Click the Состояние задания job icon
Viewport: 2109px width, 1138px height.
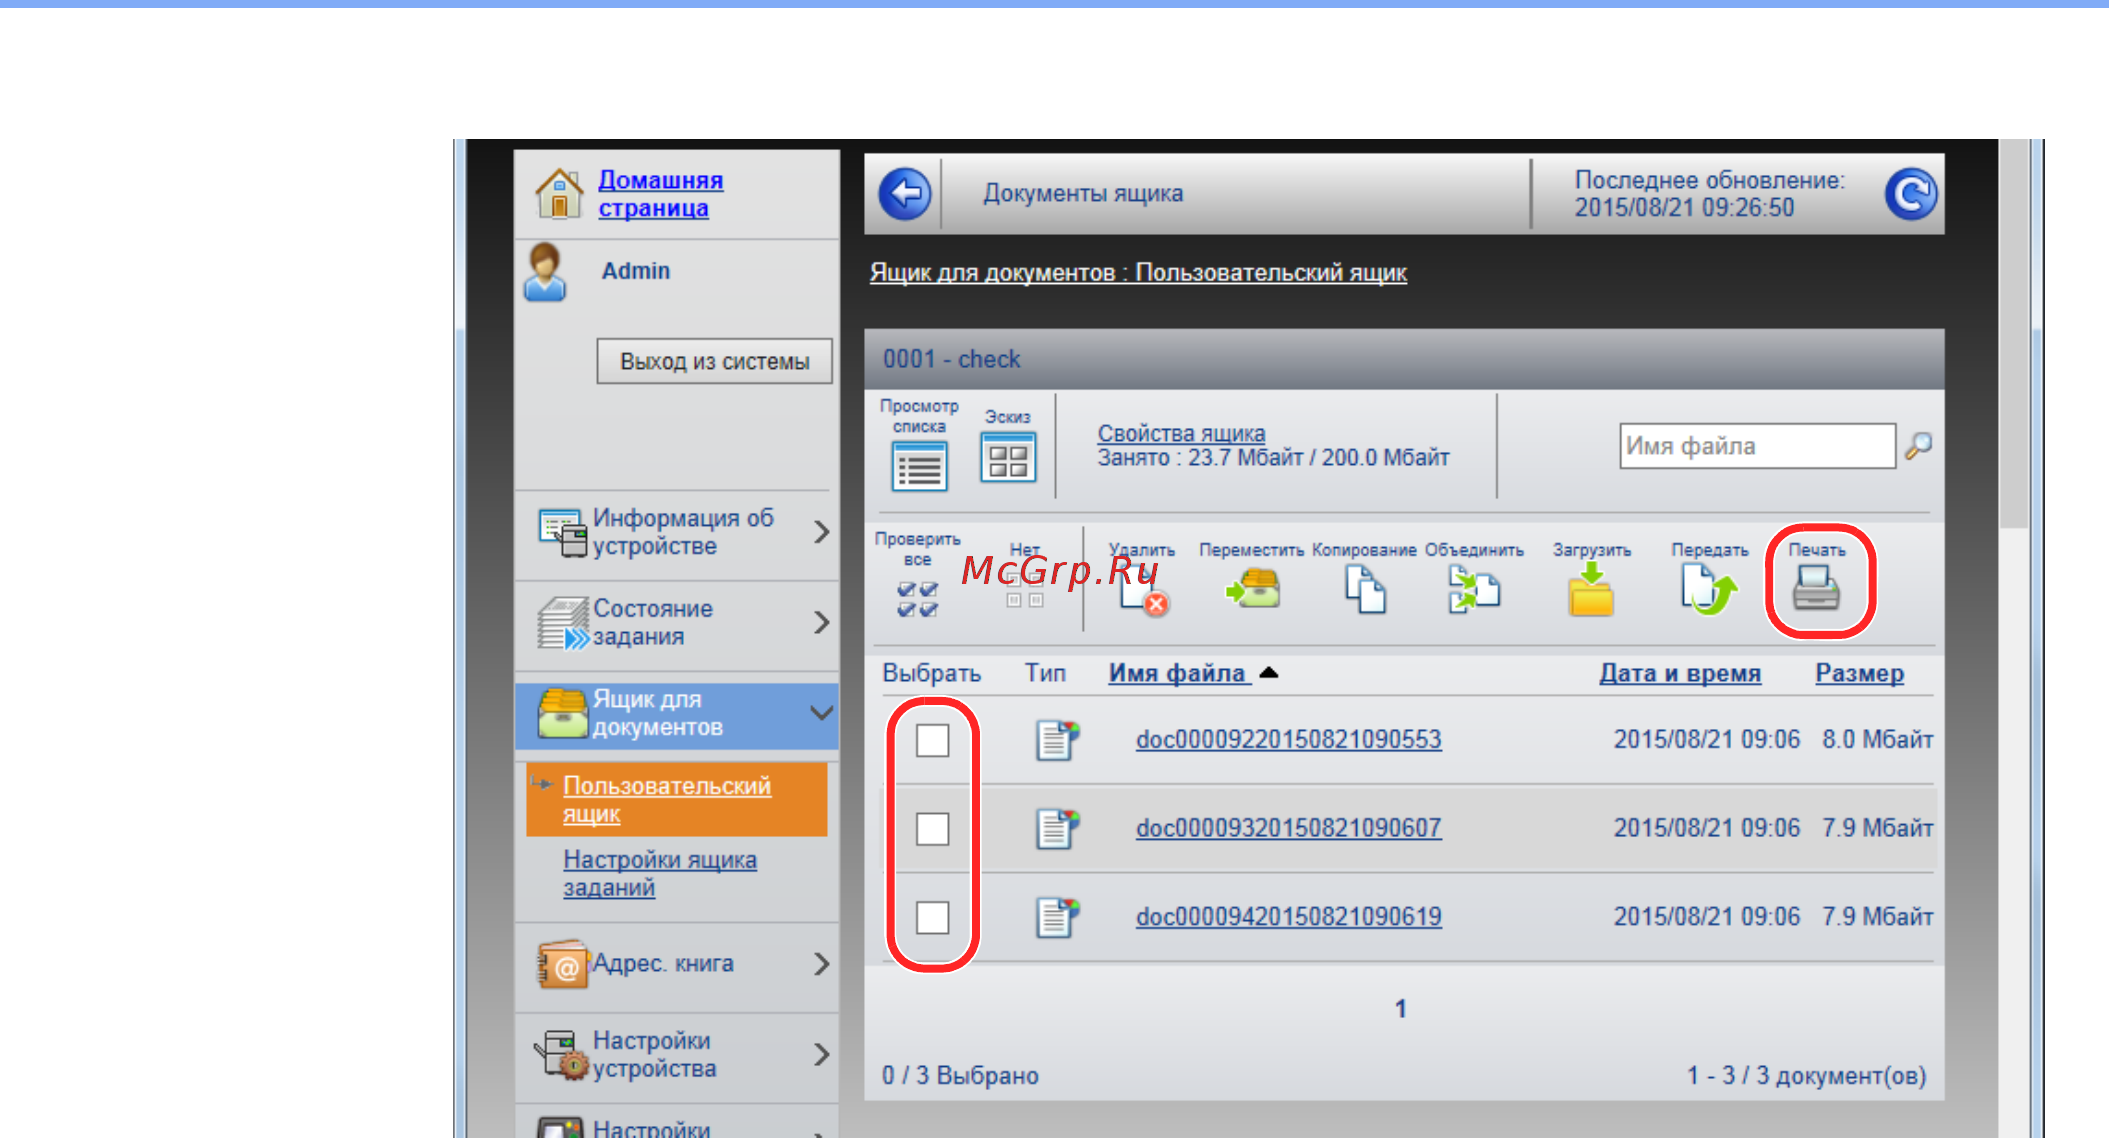pos(563,623)
